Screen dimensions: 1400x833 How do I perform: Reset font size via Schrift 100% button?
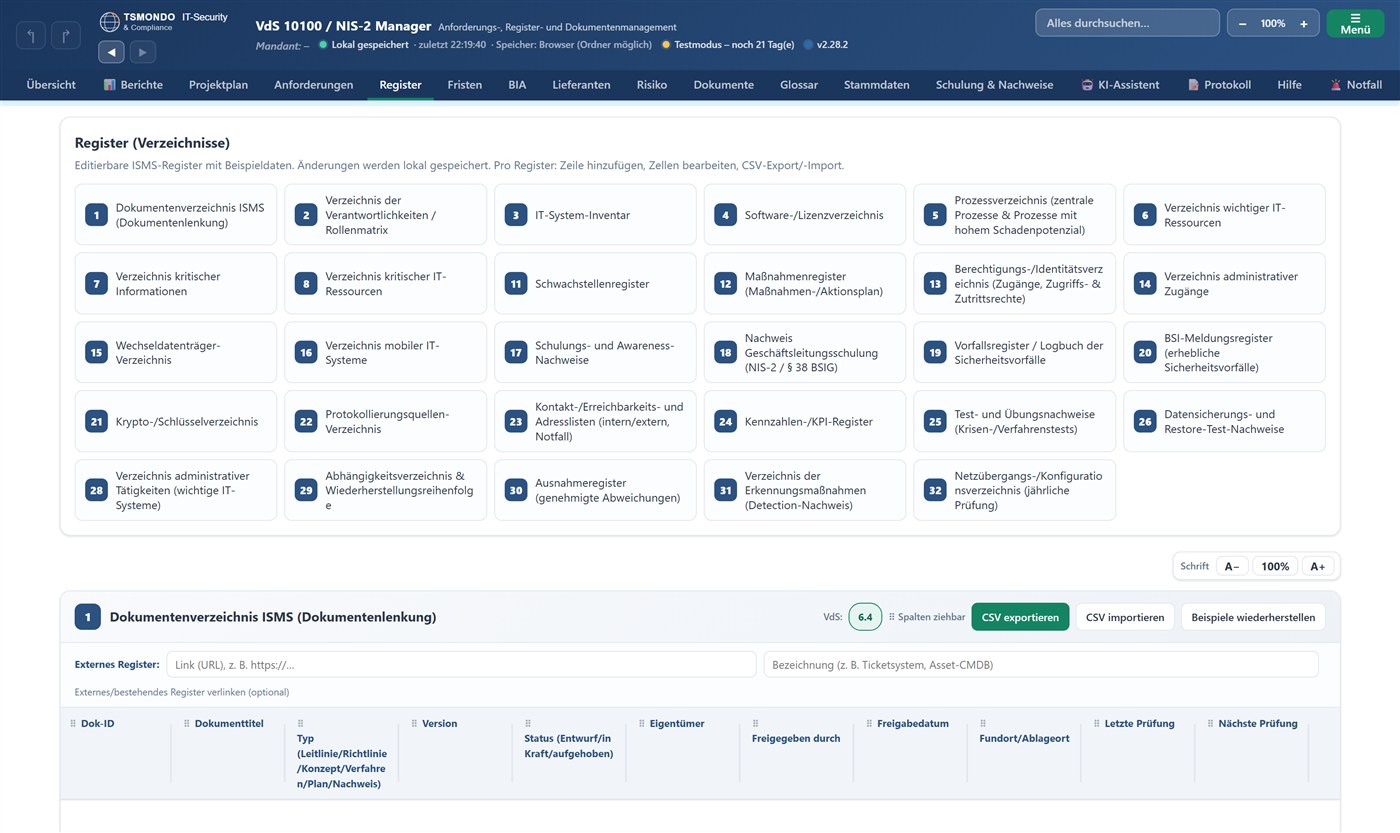pyautogui.click(x=1275, y=566)
